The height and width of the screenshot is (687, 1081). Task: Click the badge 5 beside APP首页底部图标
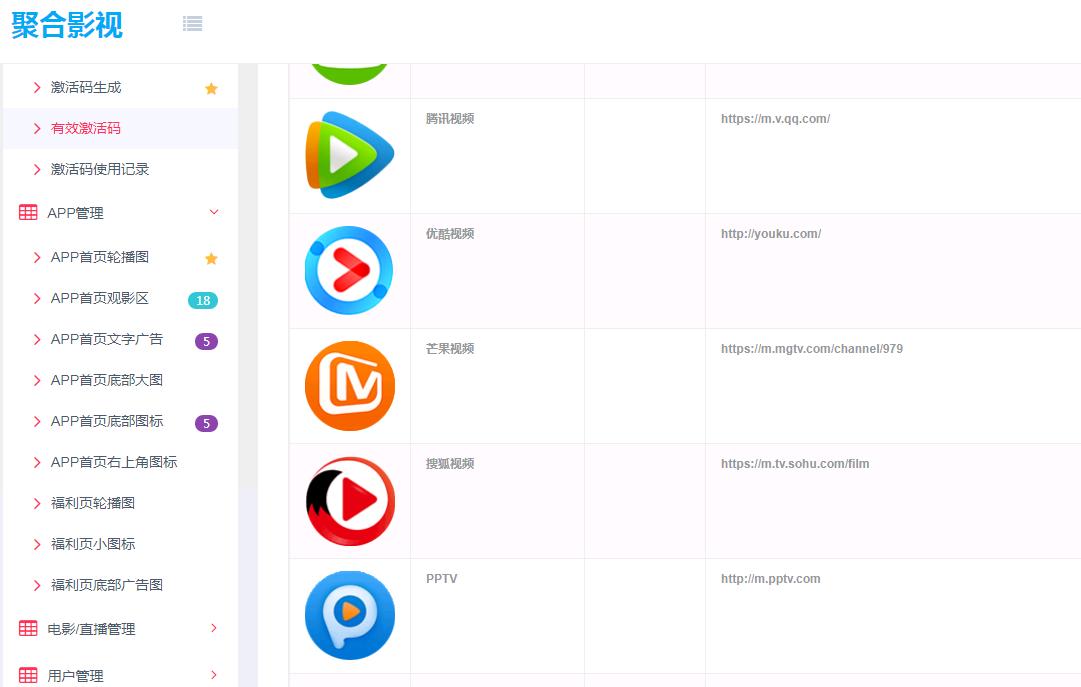pos(206,423)
